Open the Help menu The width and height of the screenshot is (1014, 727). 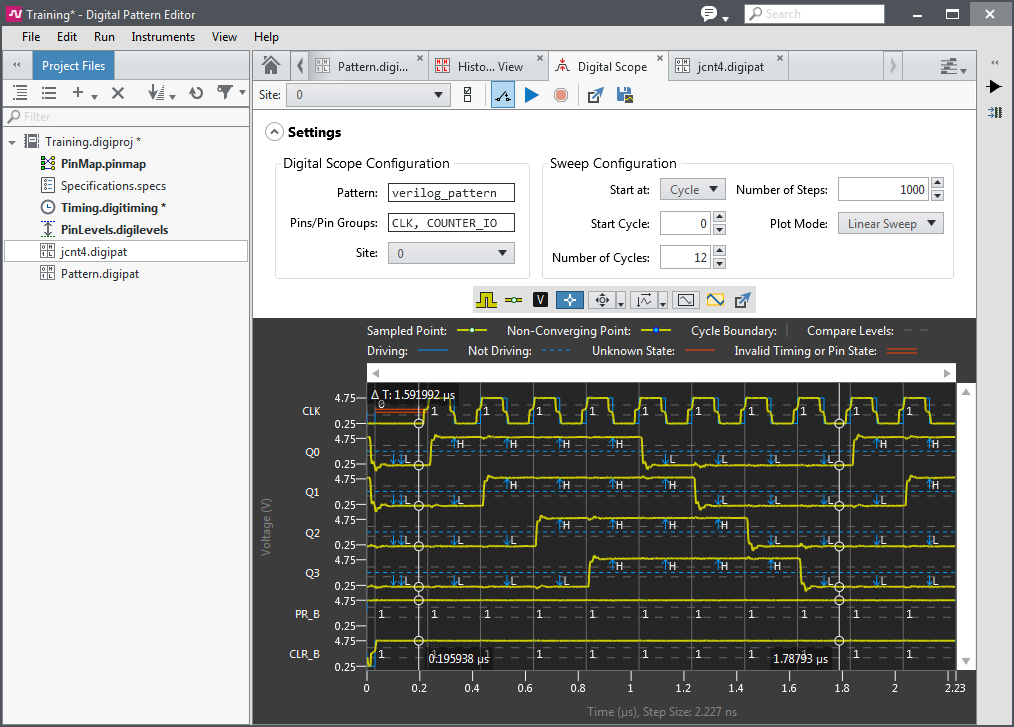coord(266,37)
